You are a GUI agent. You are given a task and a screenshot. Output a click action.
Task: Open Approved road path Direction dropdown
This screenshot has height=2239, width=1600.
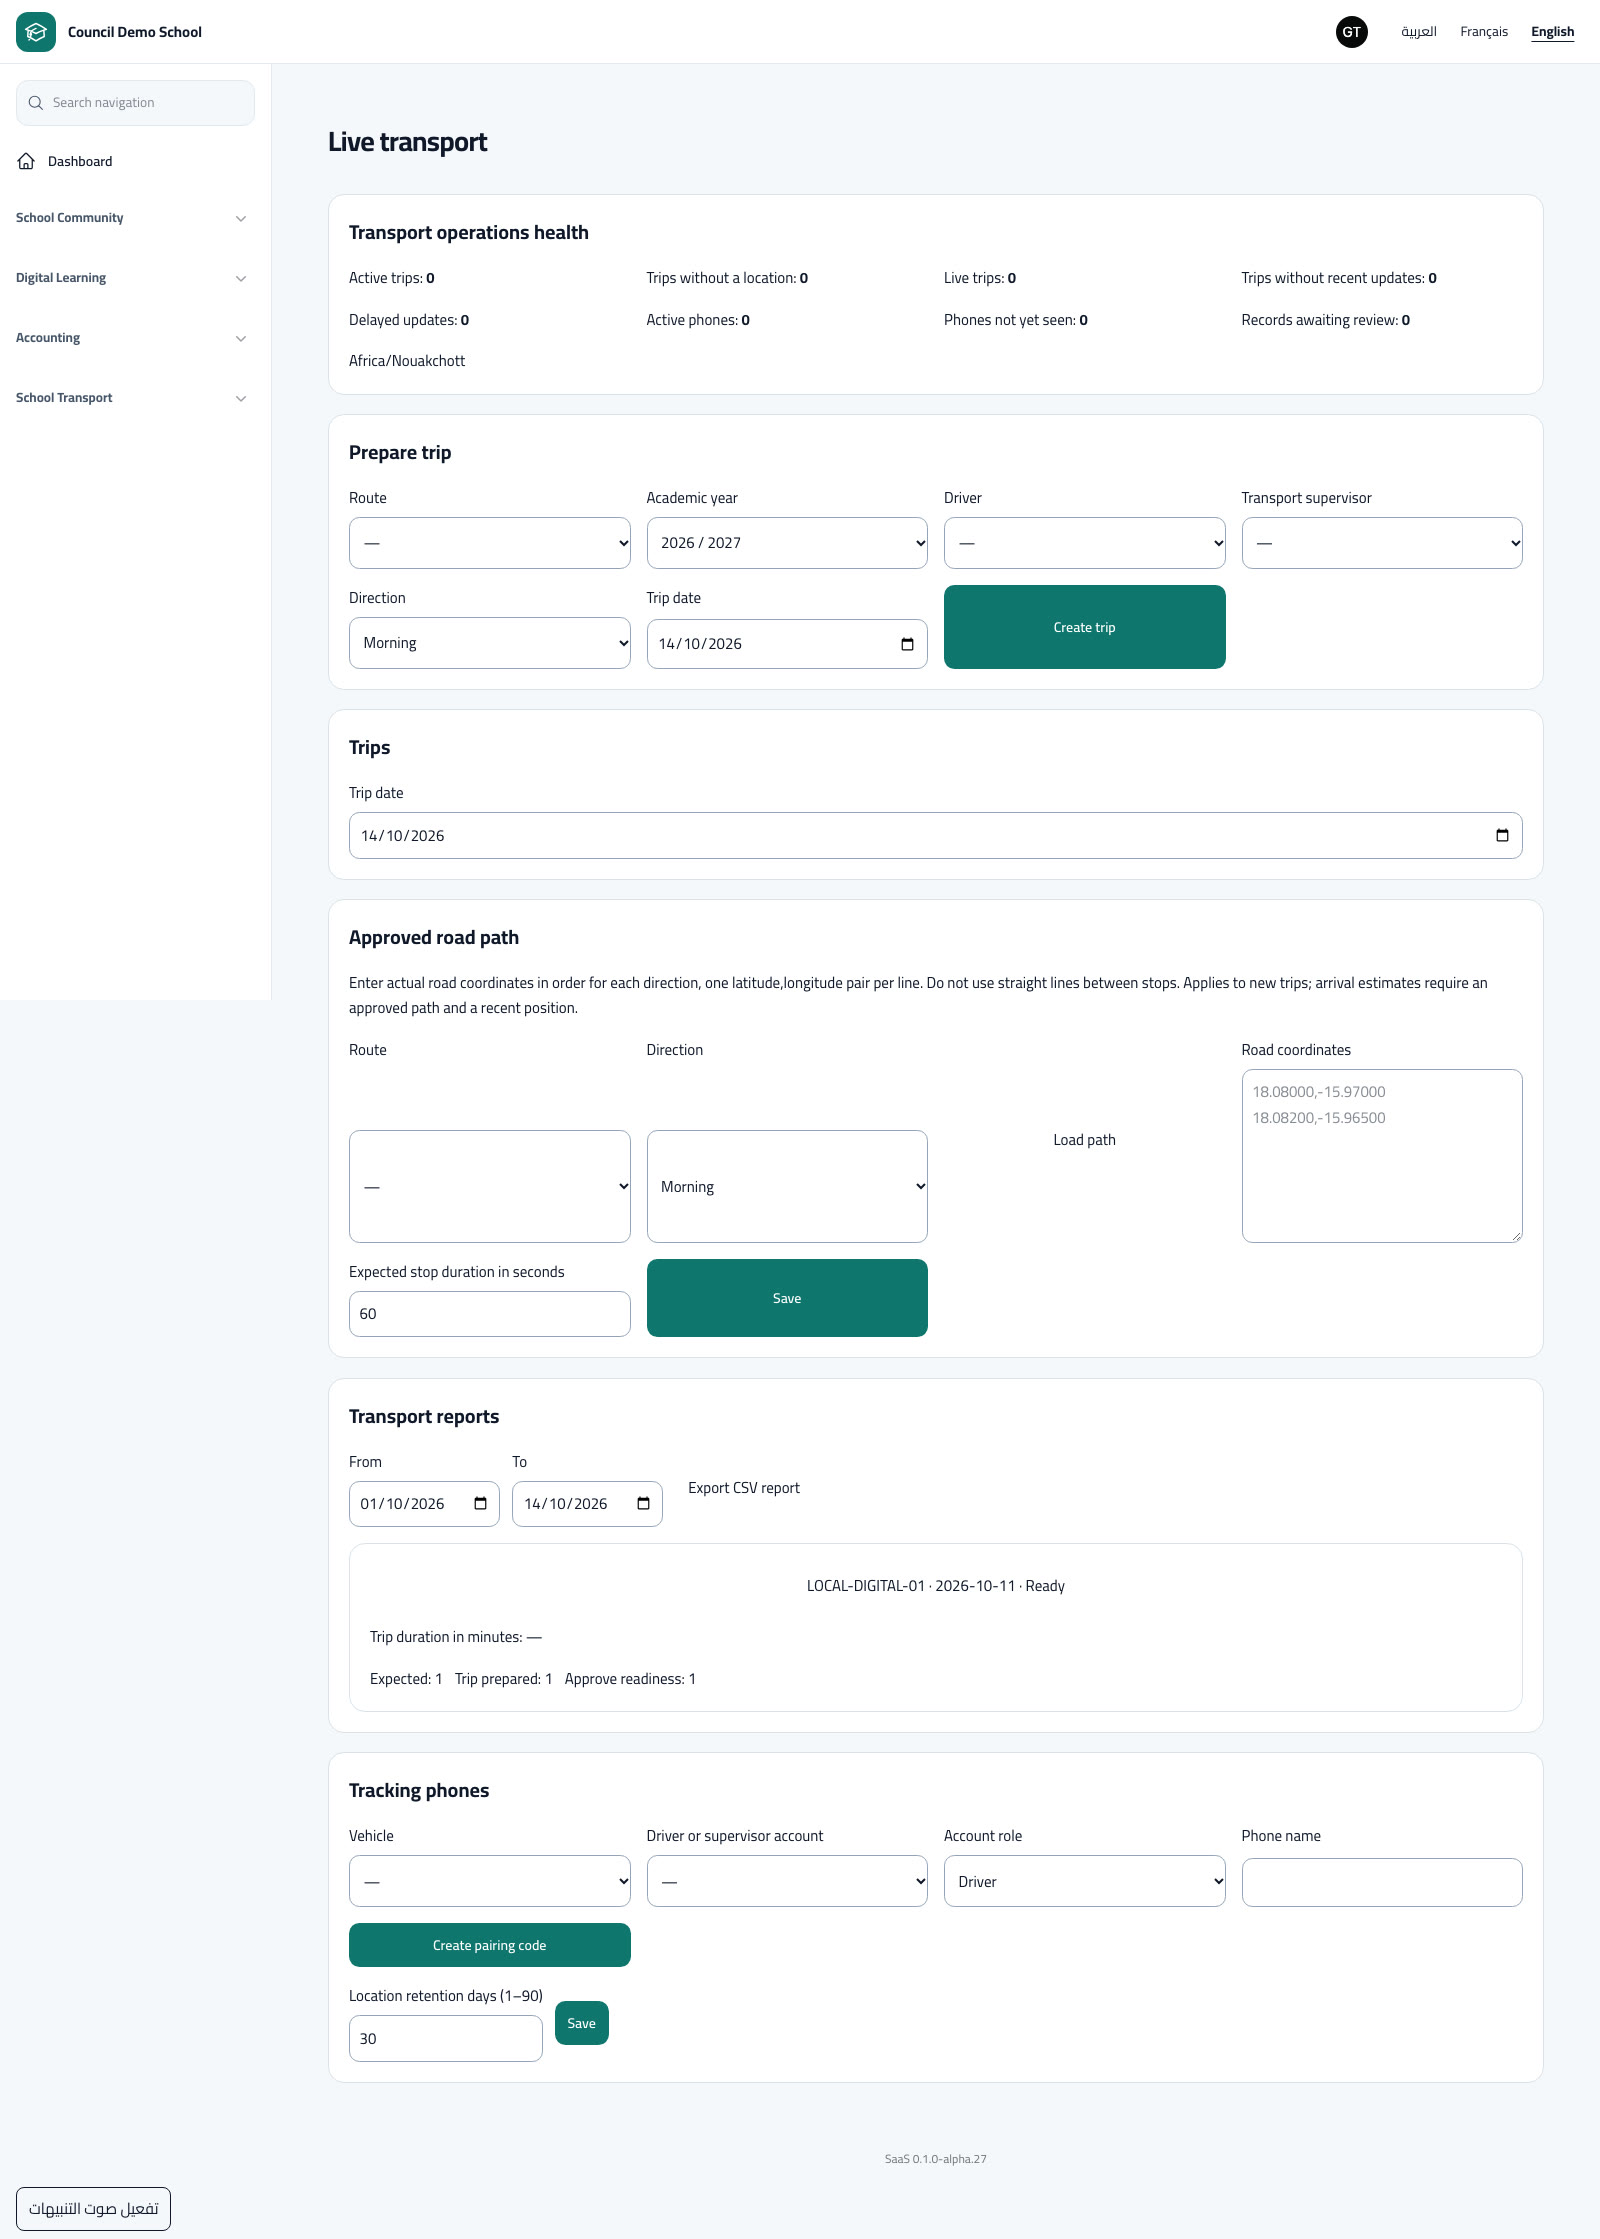point(787,1187)
